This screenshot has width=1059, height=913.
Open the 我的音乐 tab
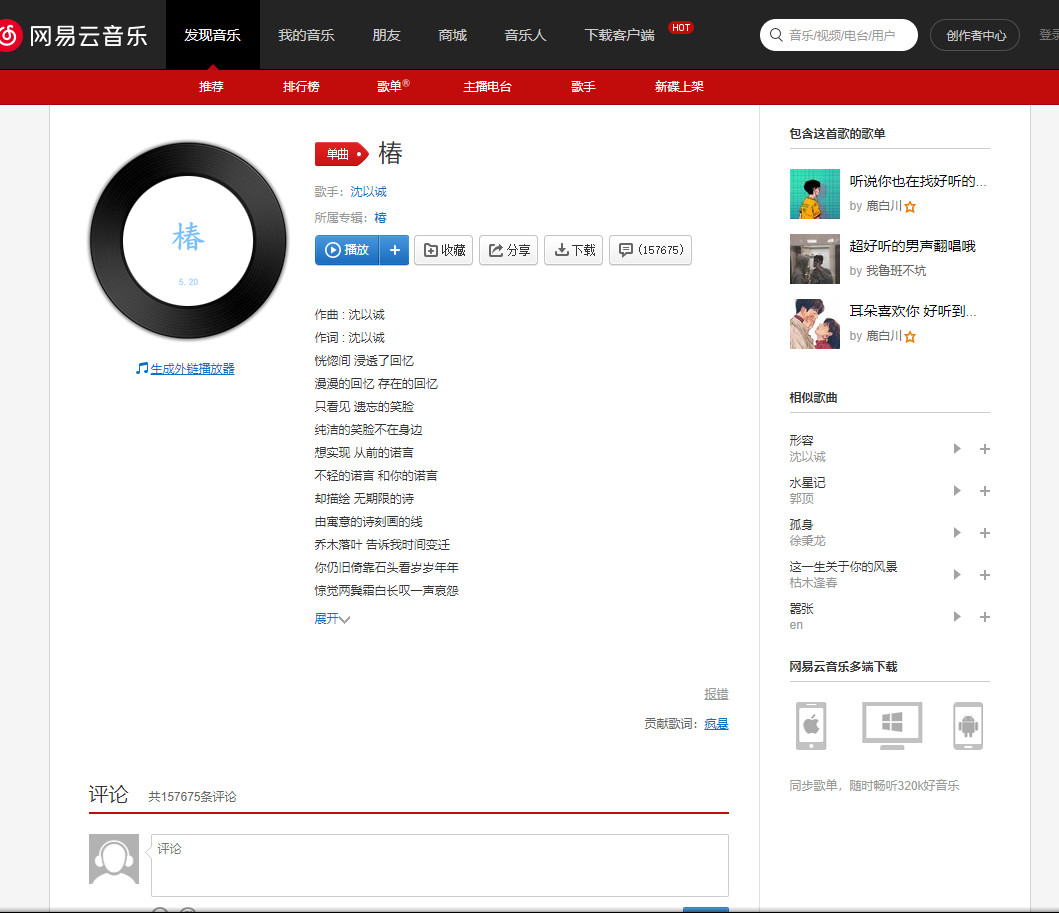point(307,35)
